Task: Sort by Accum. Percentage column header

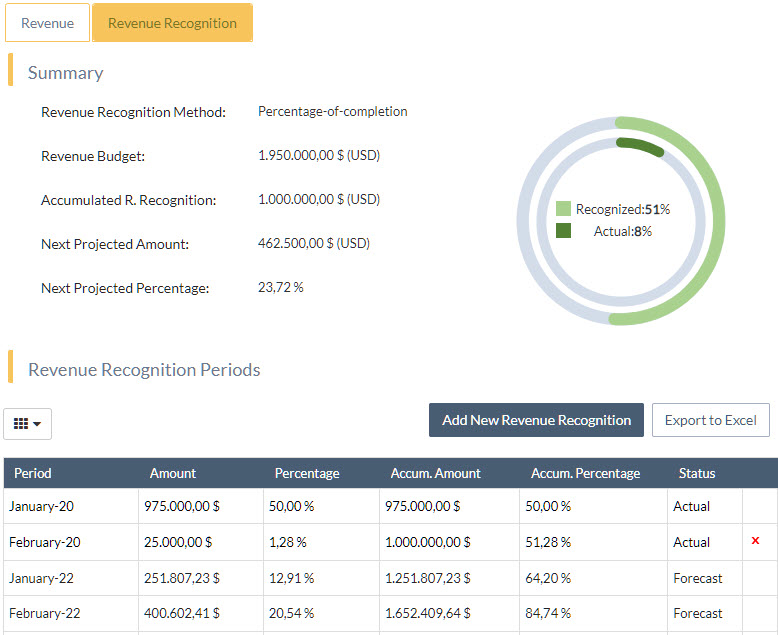Action: coord(585,473)
